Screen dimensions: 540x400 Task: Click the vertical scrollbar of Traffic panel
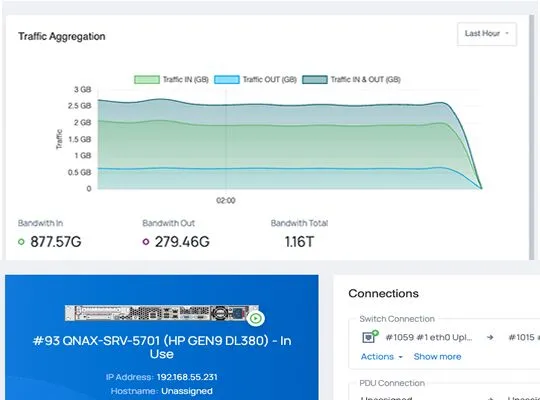(x=532, y=137)
